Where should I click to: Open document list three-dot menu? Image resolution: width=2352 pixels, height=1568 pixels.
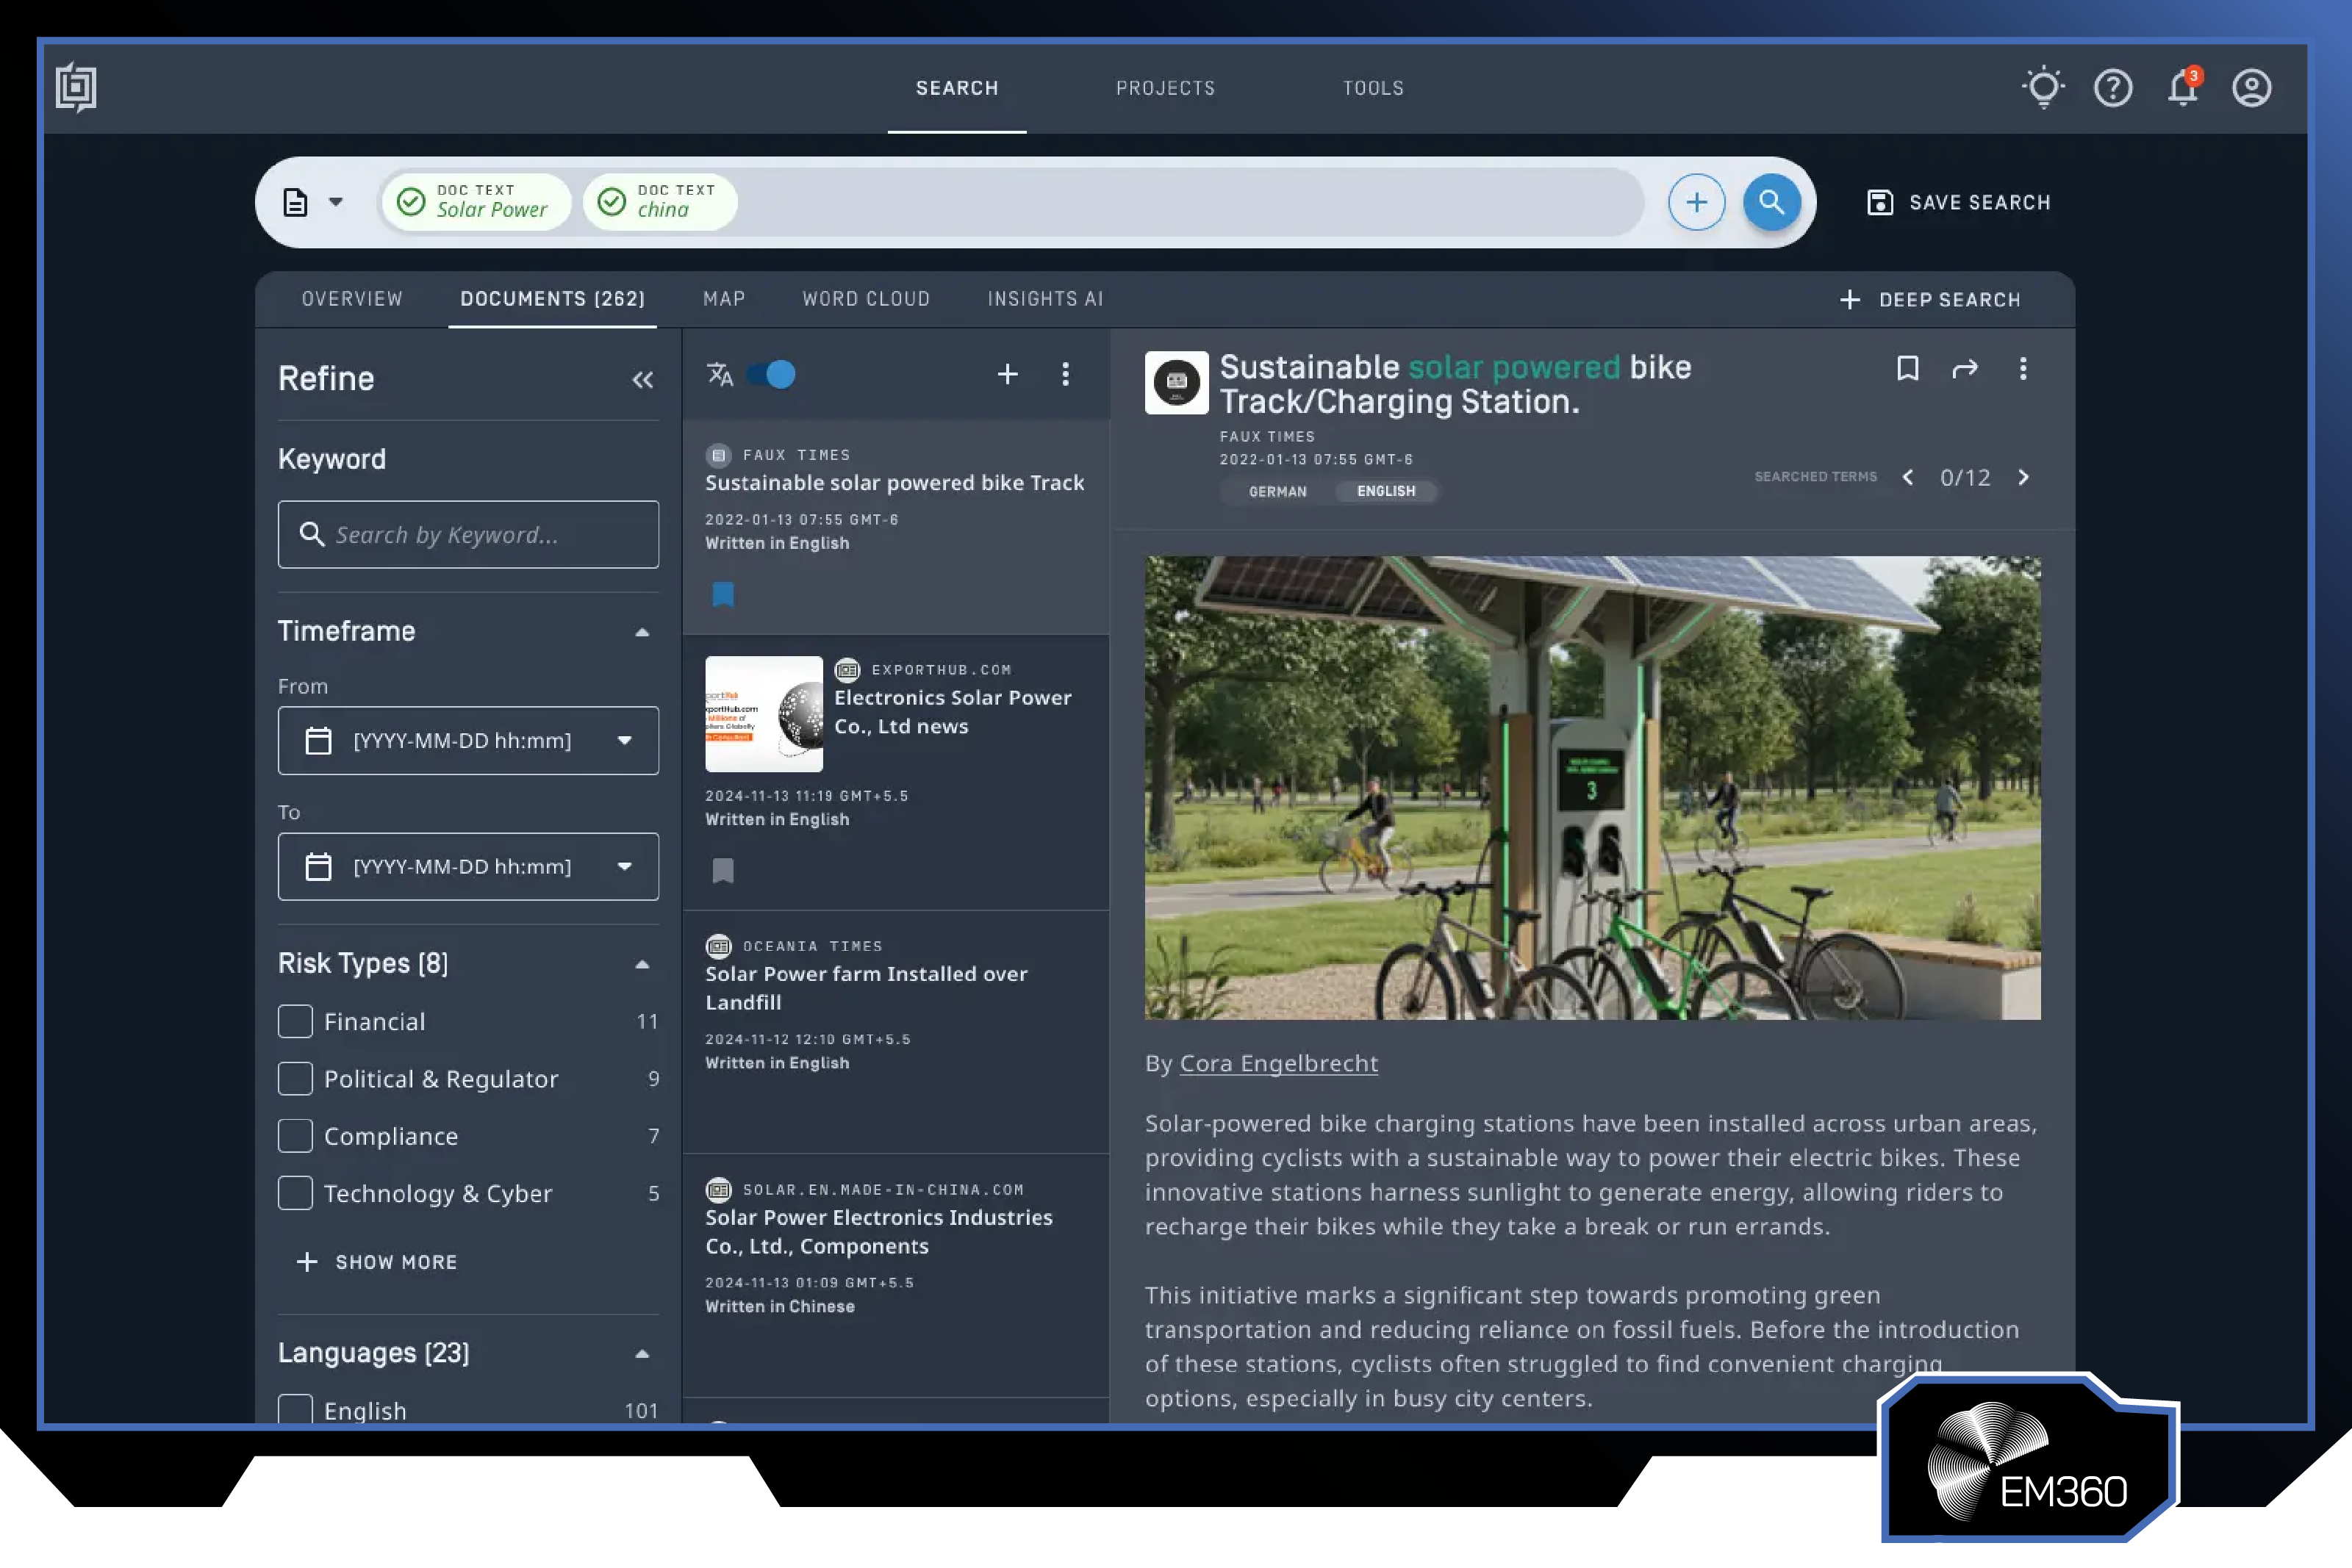(x=1066, y=374)
